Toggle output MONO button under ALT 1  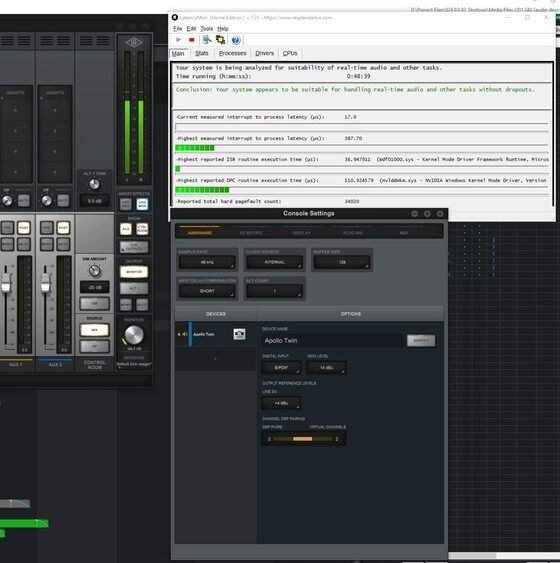click(126, 305)
